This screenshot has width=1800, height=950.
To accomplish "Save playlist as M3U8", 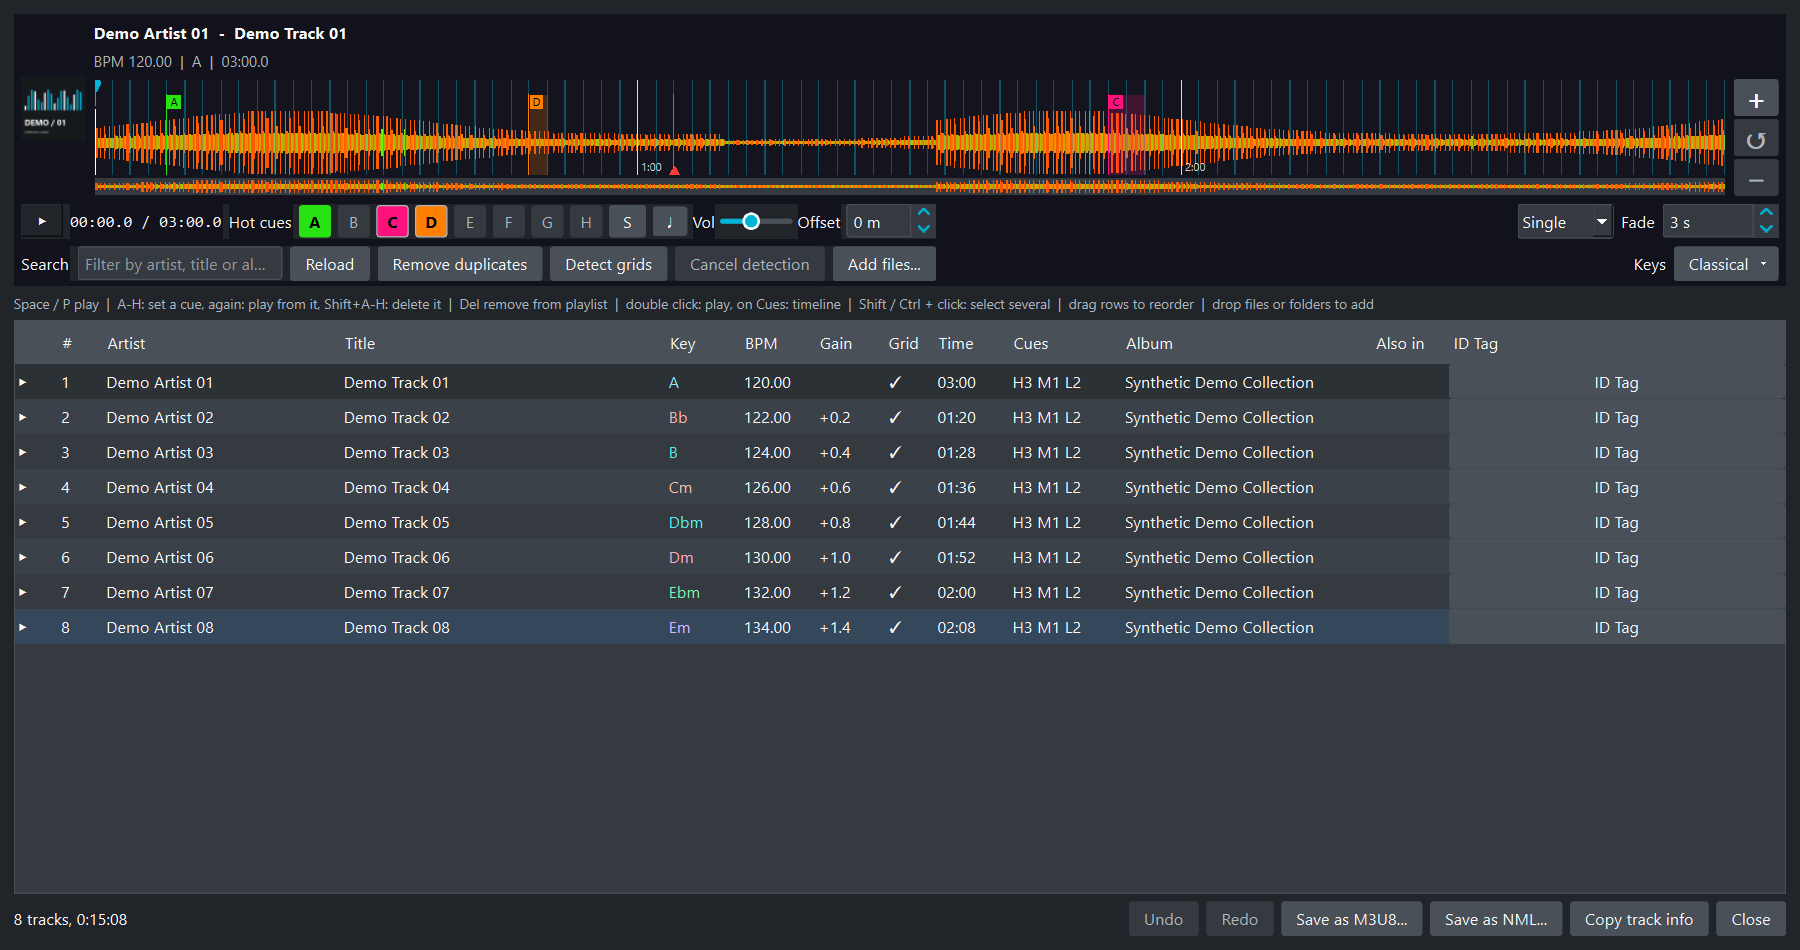I will click(1351, 919).
